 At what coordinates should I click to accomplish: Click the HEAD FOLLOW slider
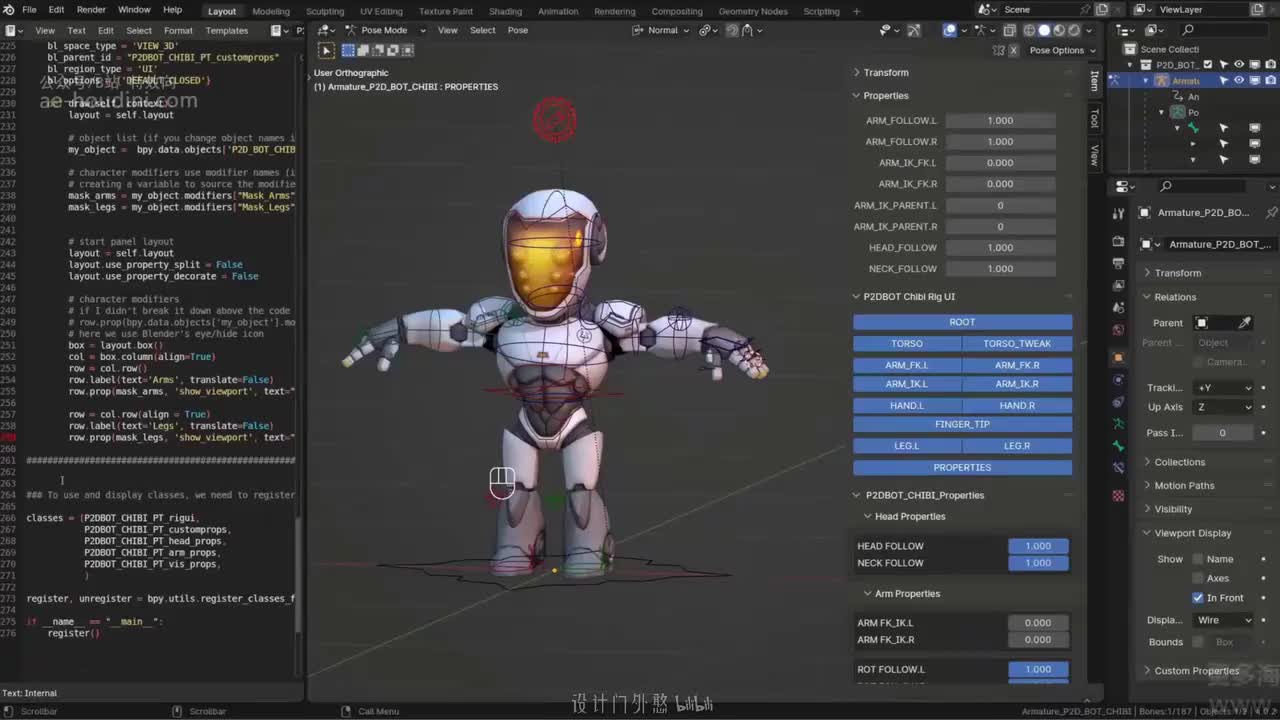(x=1038, y=546)
